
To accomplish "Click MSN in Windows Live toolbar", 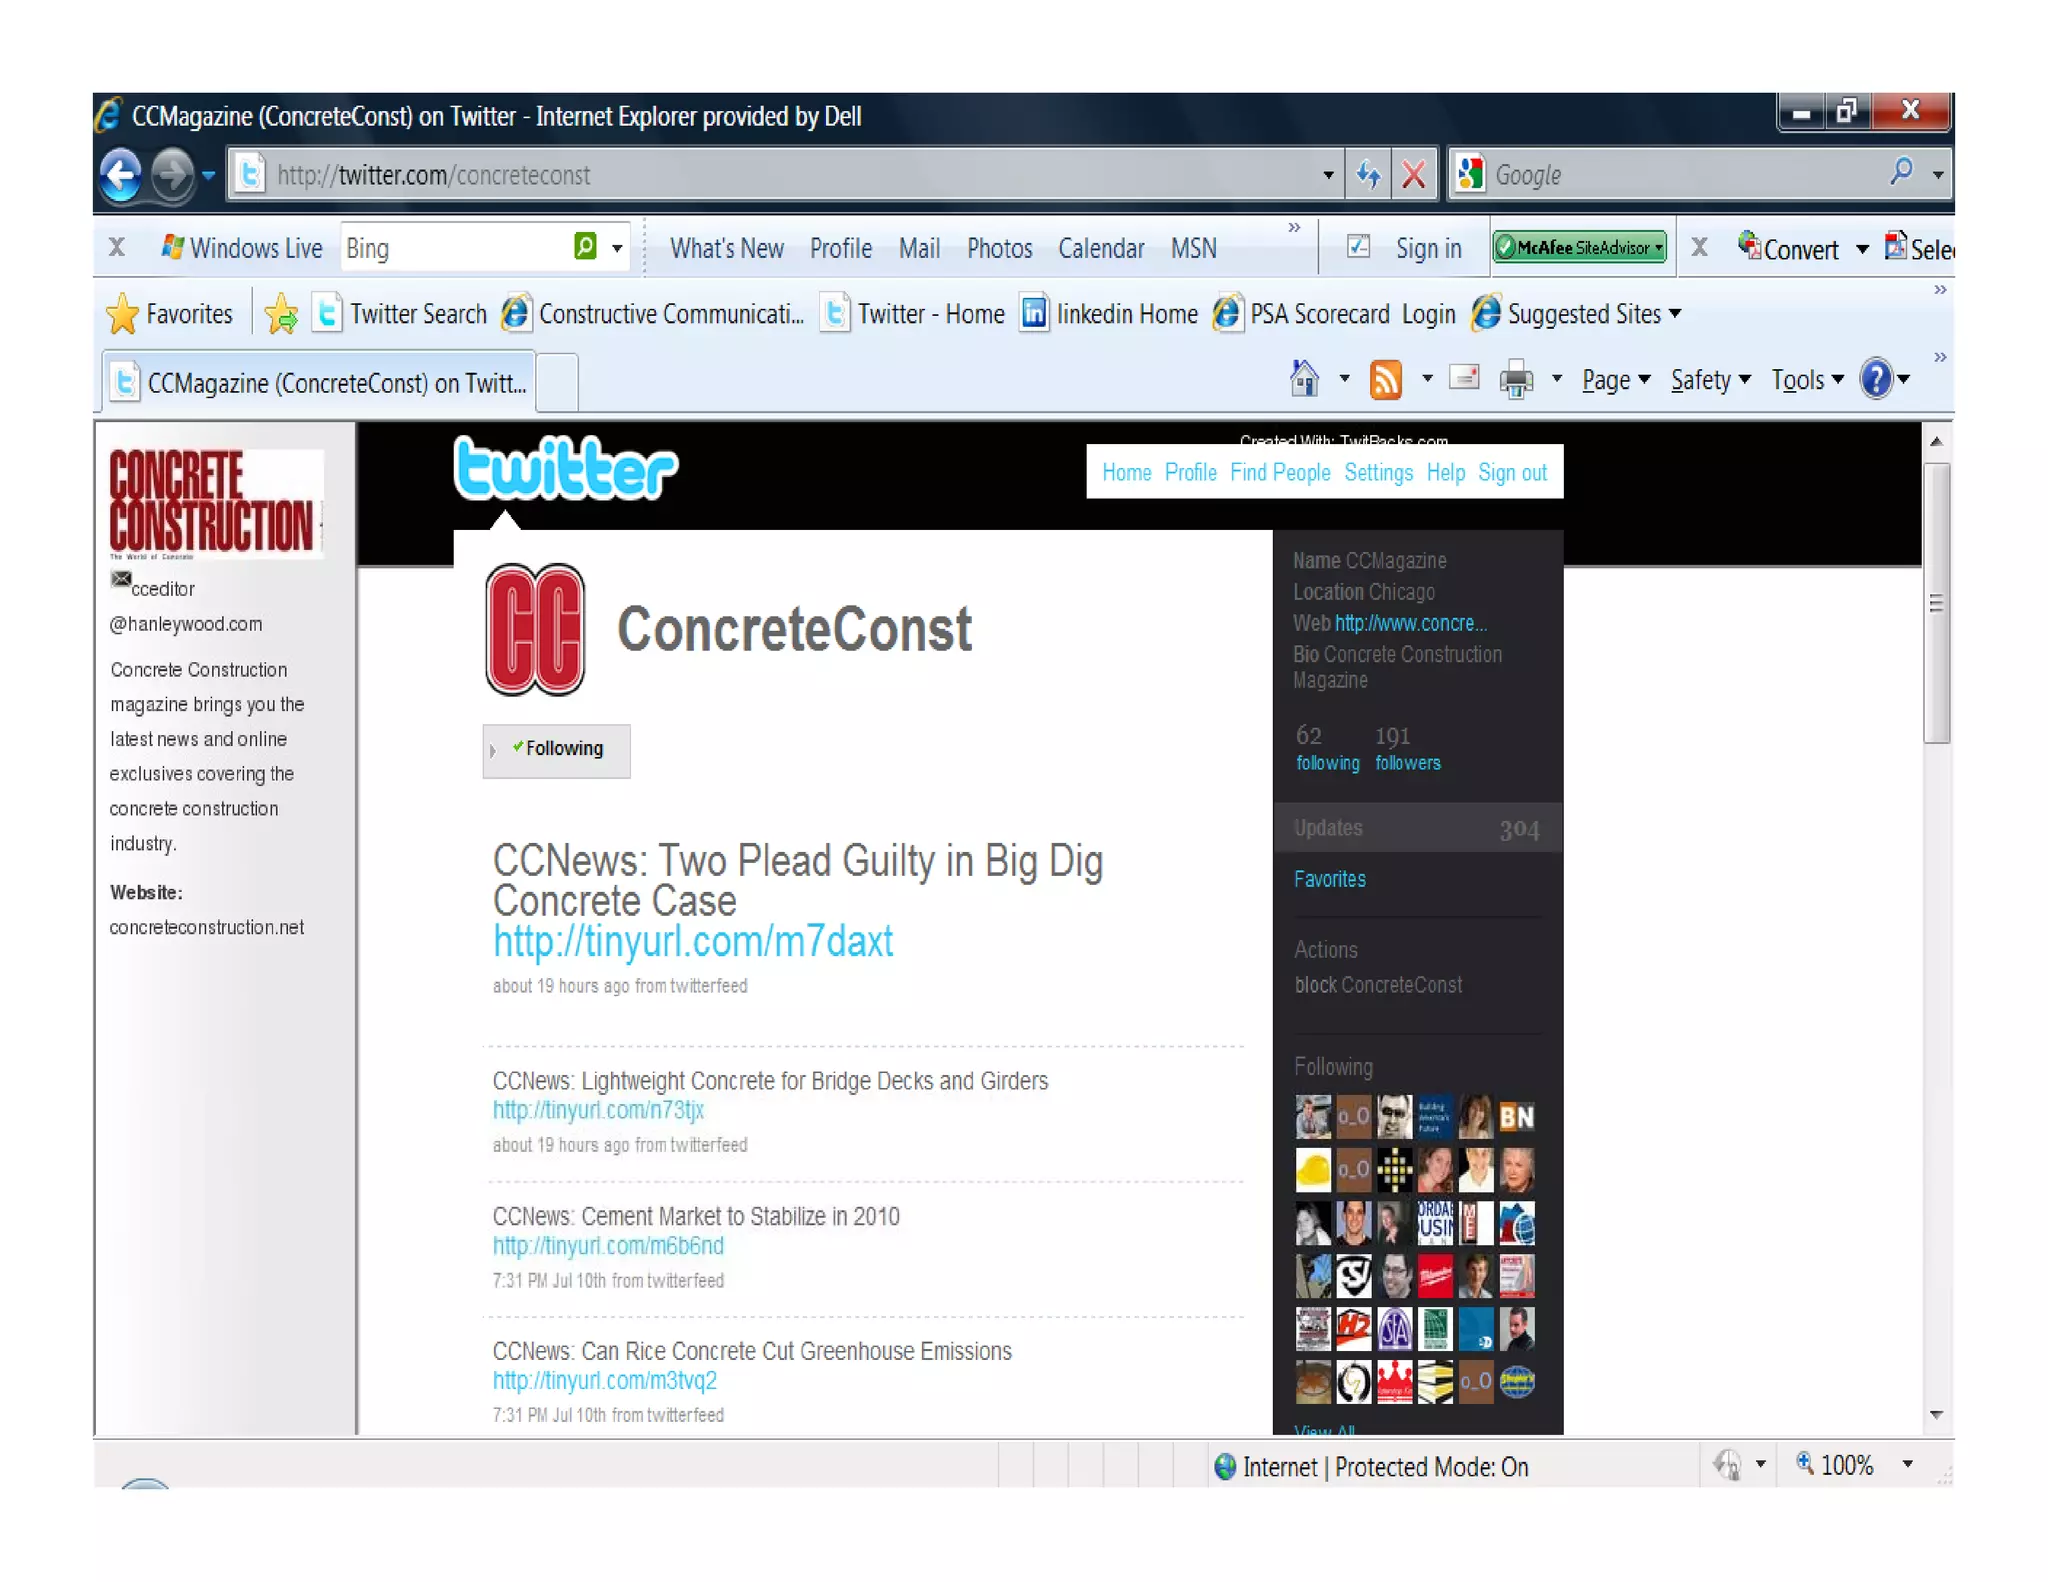I will (1194, 248).
